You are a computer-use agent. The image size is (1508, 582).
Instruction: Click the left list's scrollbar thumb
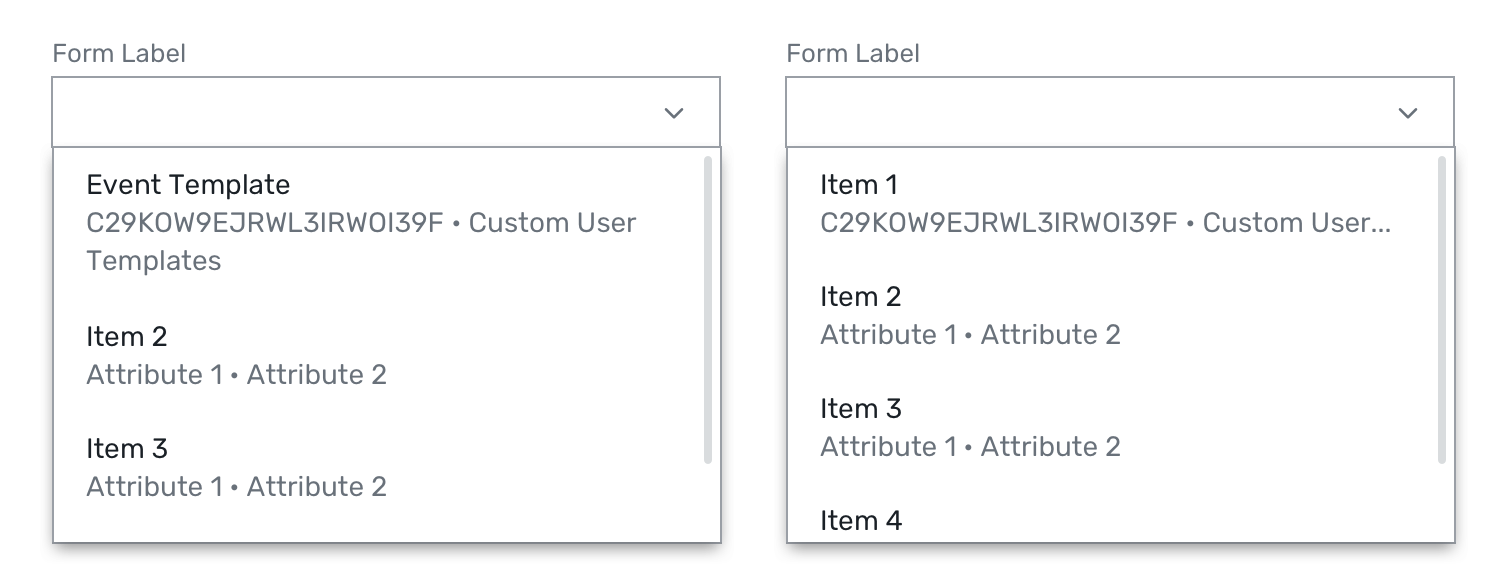[x=708, y=309]
